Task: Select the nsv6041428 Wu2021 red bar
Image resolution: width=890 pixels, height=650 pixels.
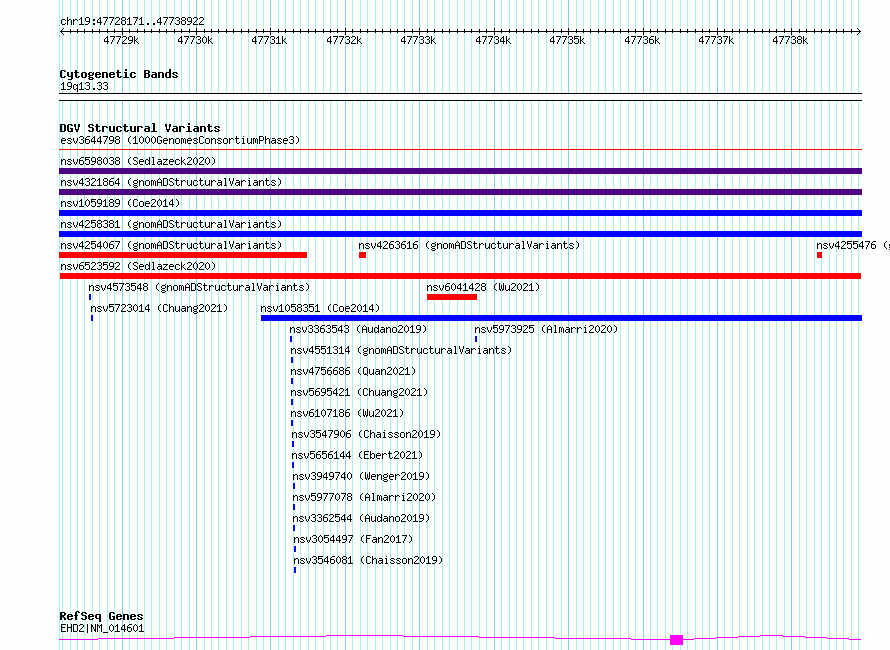Action: (x=452, y=297)
